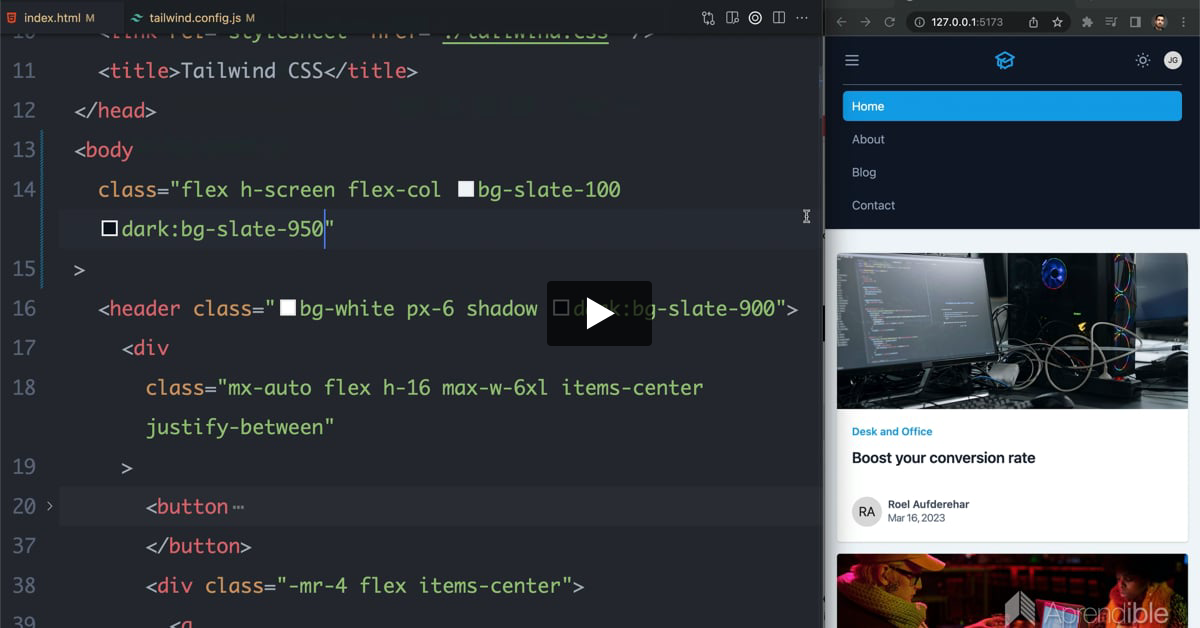This screenshot has height=628, width=1200.
Task: Click the graduation cap logo on the page
Action: click(x=1005, y=61)
